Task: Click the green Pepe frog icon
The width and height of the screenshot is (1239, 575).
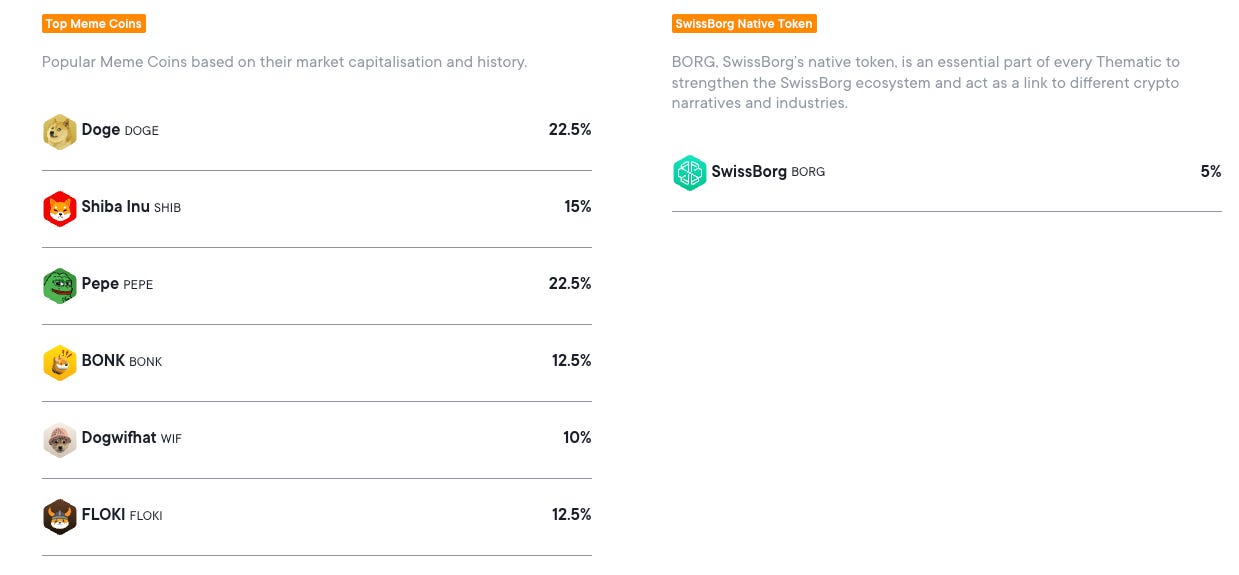Action: pos(60,285)
